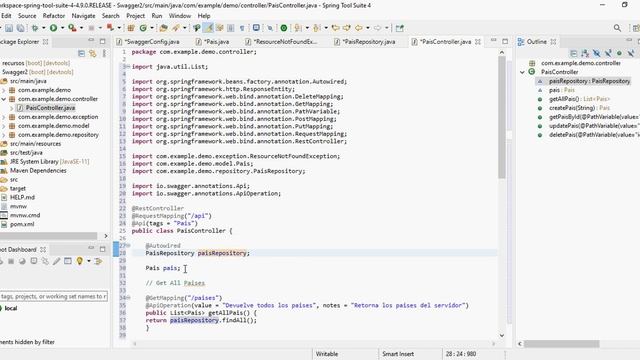Expand com.example.demo.repository package

tap(4, 135)
